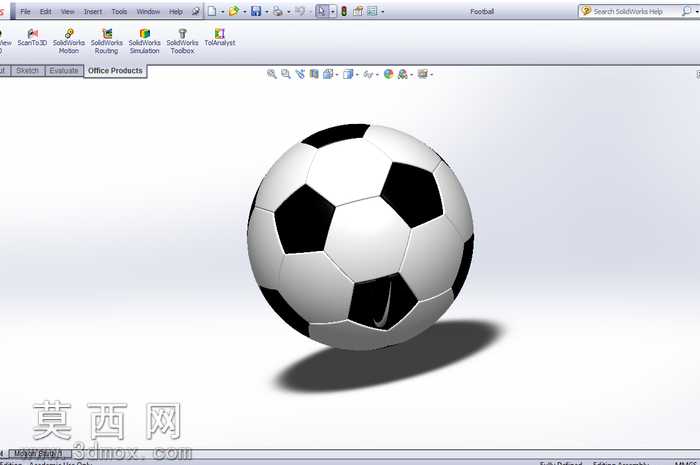
Task: Click Zoom to Fit in view toolbar
Action: [271, 74]
